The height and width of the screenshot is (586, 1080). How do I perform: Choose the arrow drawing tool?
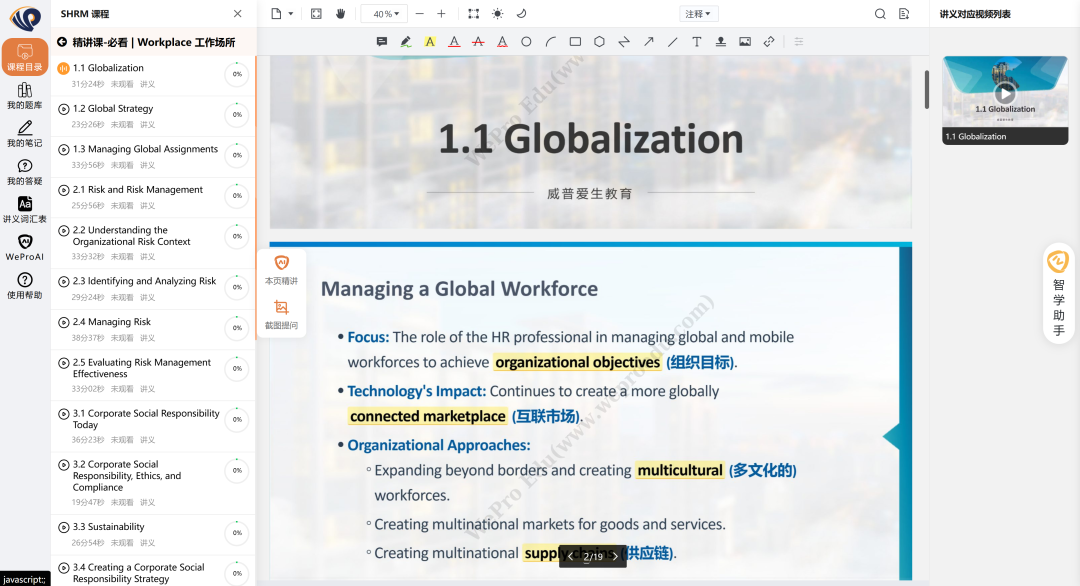(648, 42)
